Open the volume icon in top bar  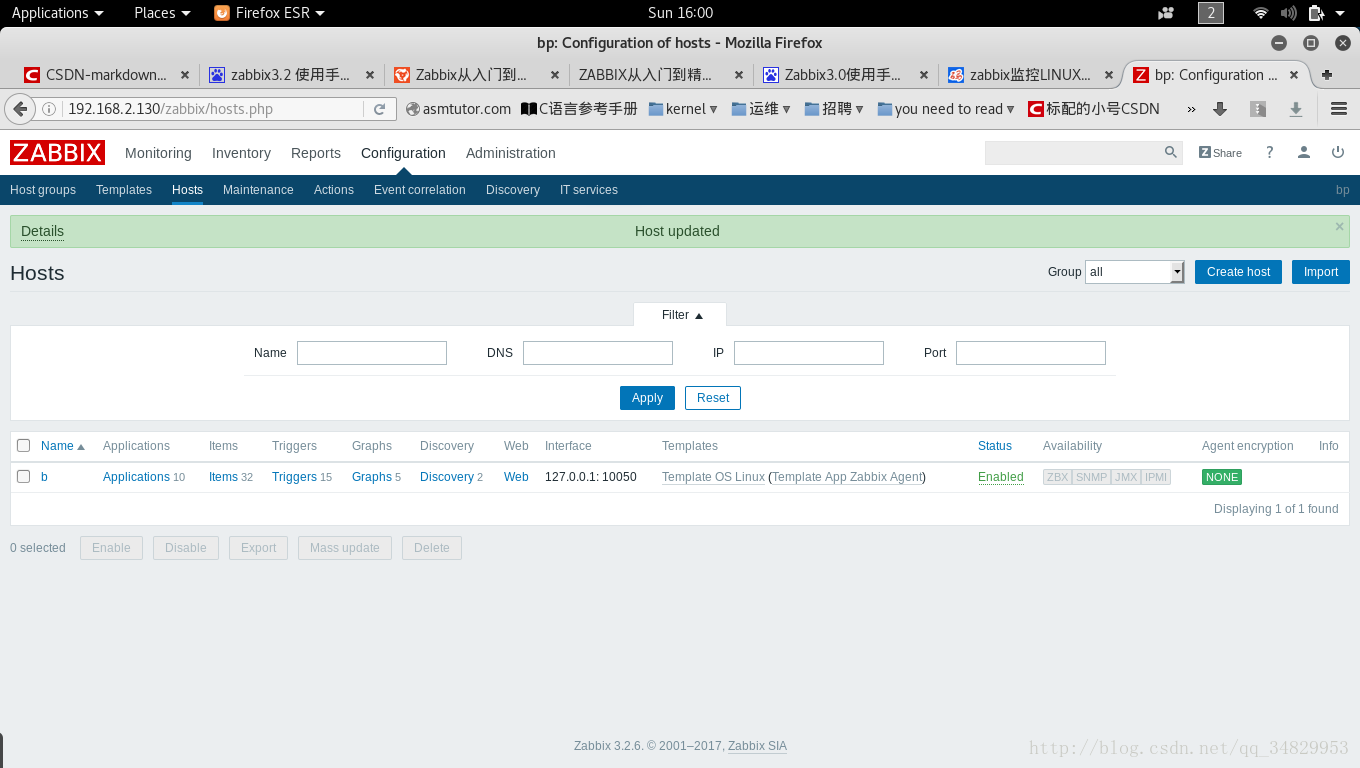1288,13
